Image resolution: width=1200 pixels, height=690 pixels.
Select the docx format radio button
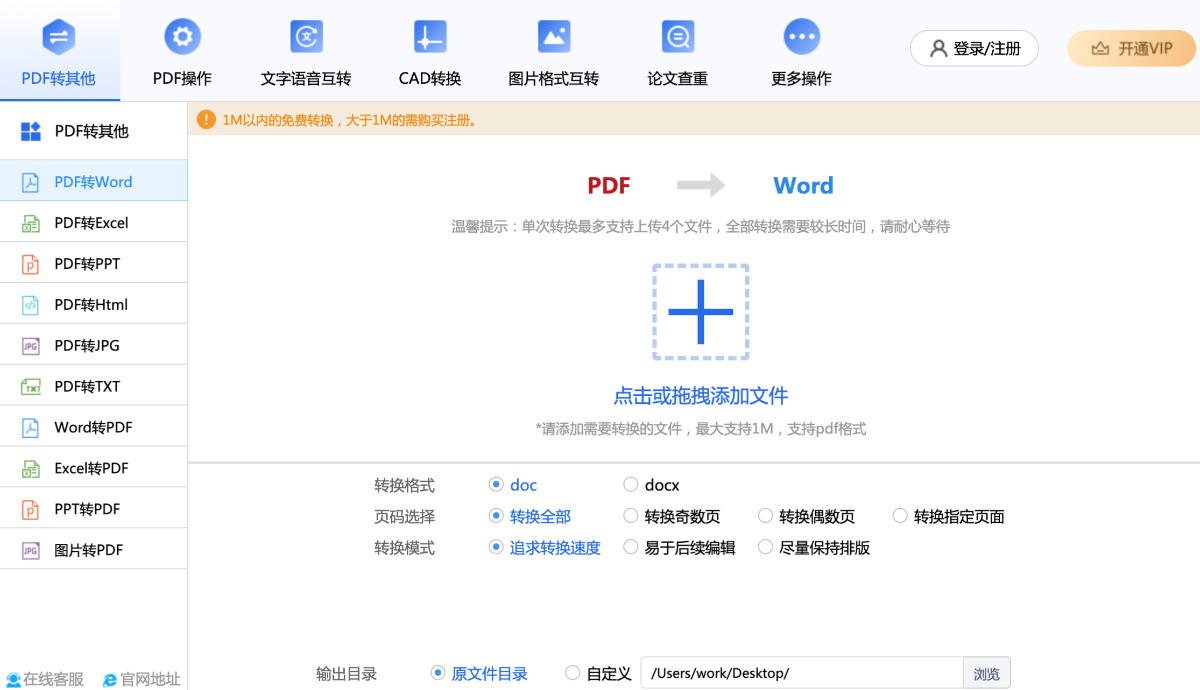coord(630,485)
